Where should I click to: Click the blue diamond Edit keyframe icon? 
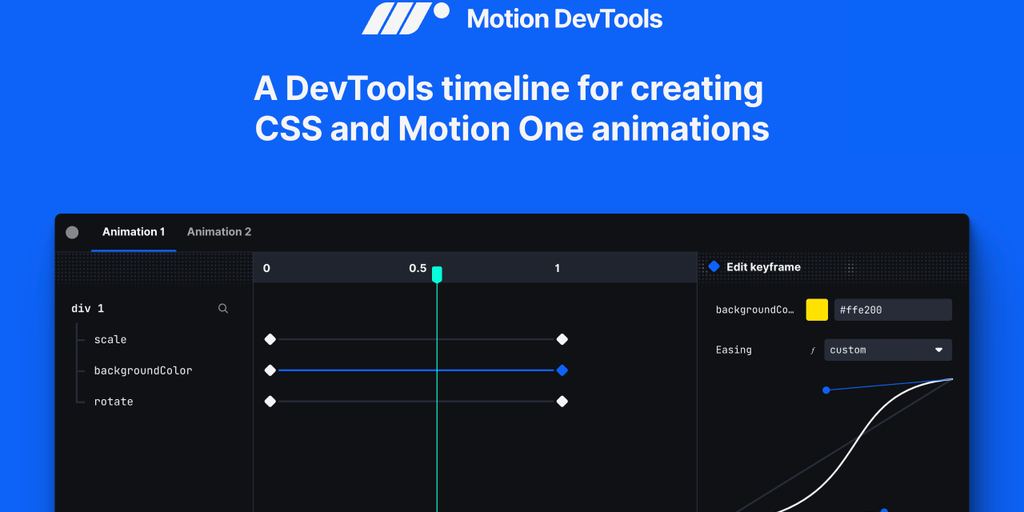[x=714, y=266]
